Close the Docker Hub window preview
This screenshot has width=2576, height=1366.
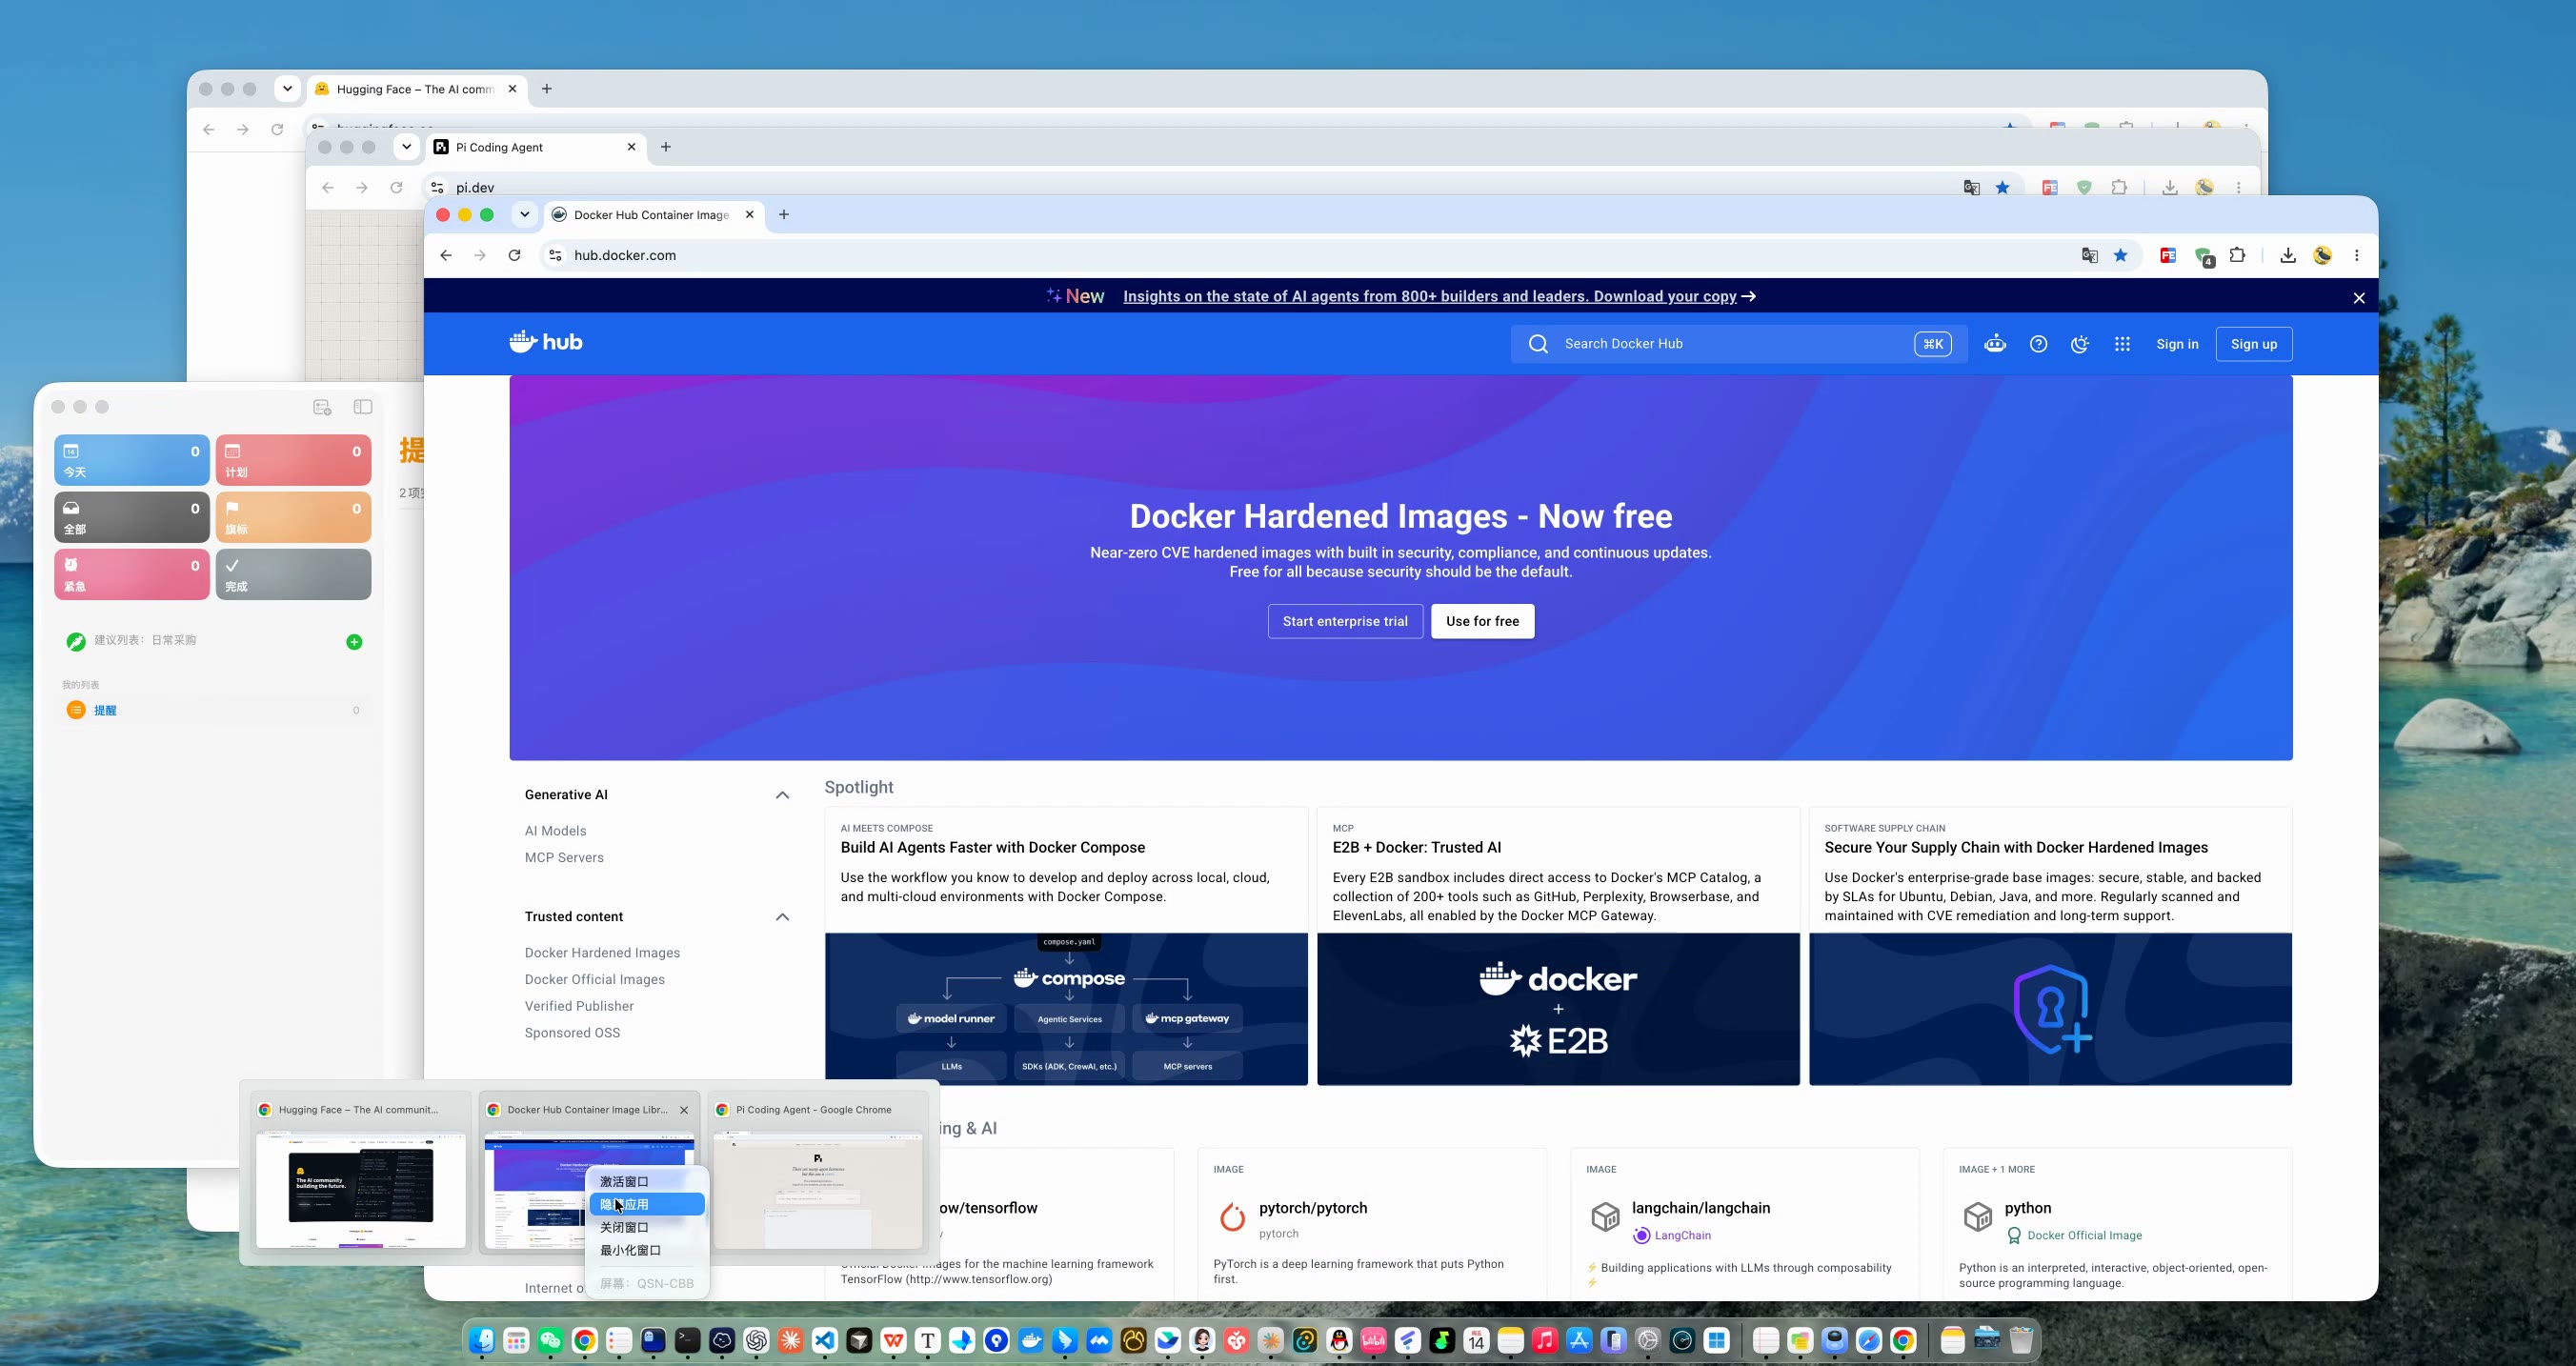684,1110
